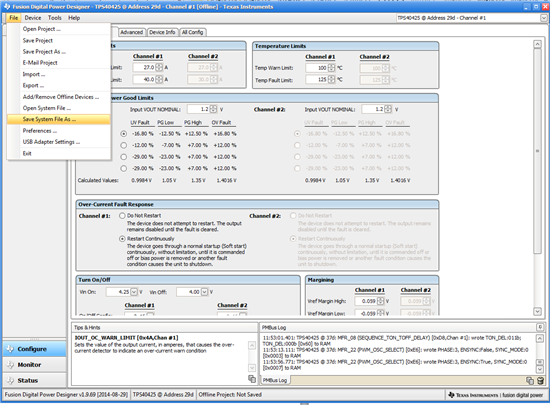Copy the Tips & Hints text icon
Screen dimensions: 550x405
251,379
